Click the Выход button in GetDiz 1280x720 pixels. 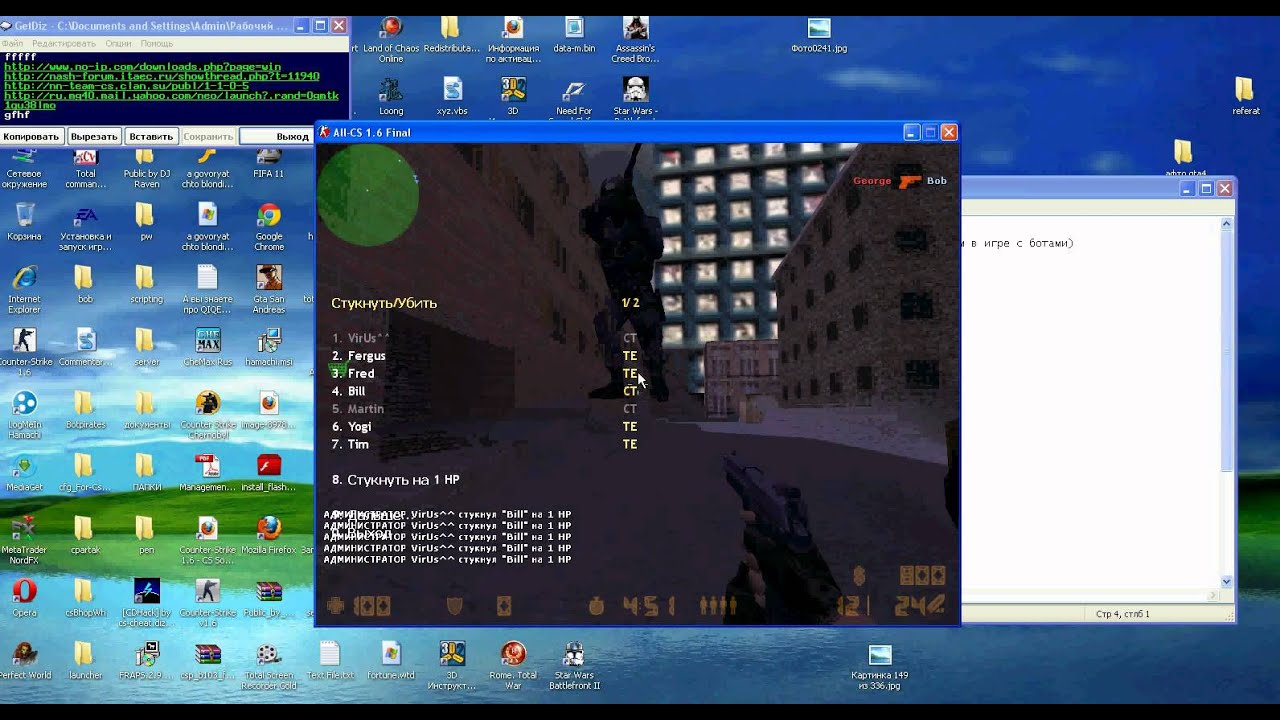[292, 136]
